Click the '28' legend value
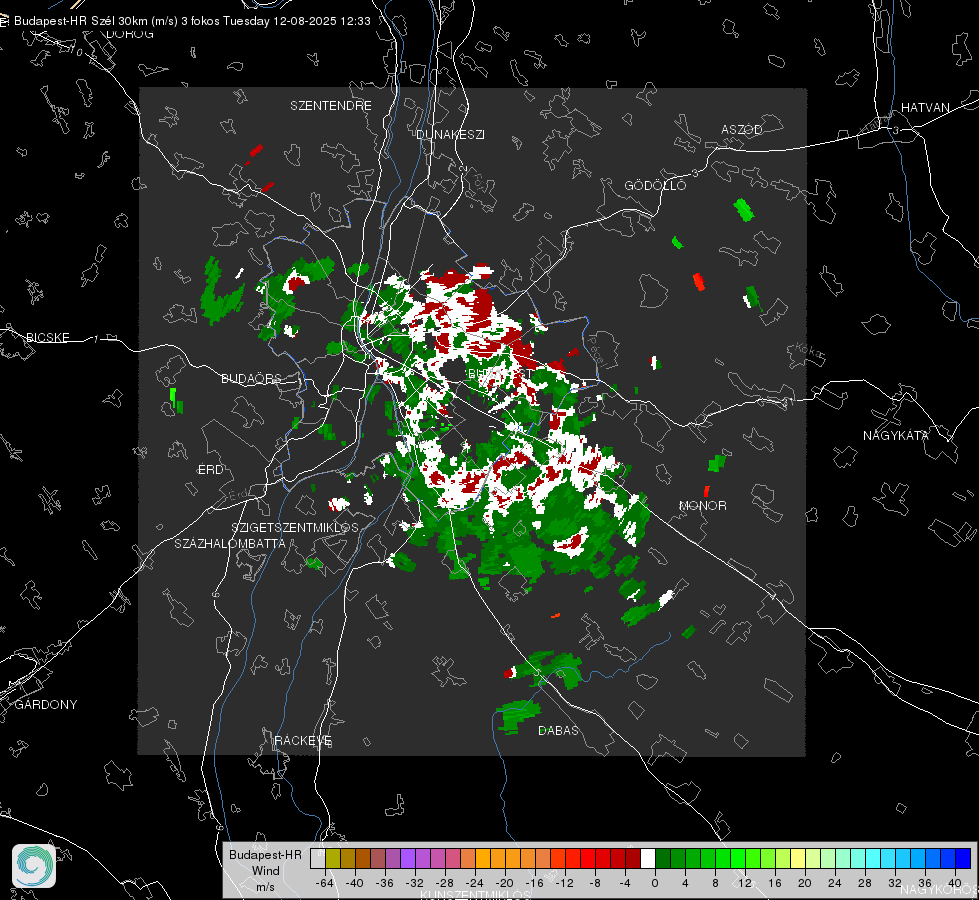The width and height of the screenshot is (979, 900). coord(865,883)
